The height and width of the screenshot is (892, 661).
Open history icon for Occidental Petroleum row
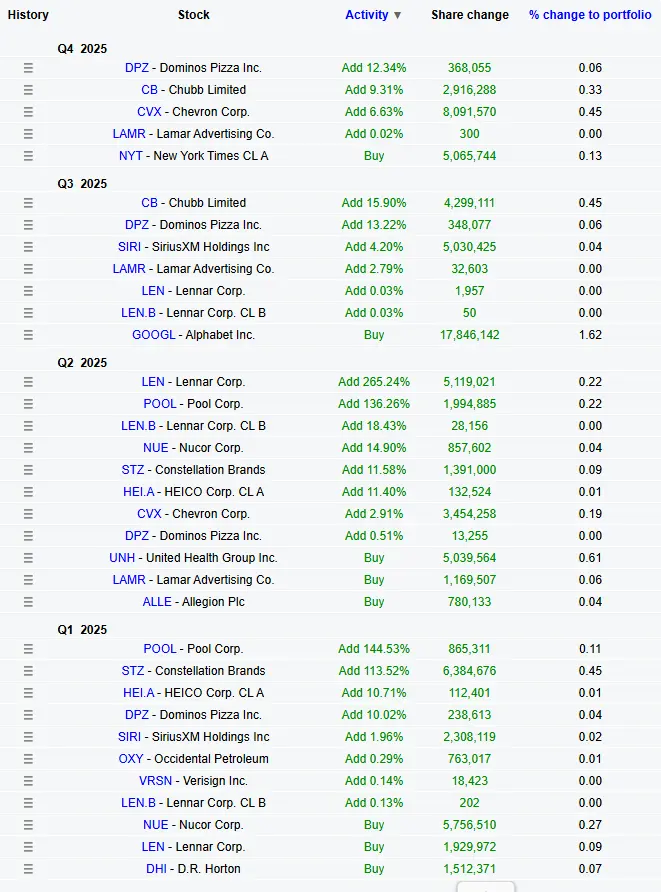(x=27, y=759)
